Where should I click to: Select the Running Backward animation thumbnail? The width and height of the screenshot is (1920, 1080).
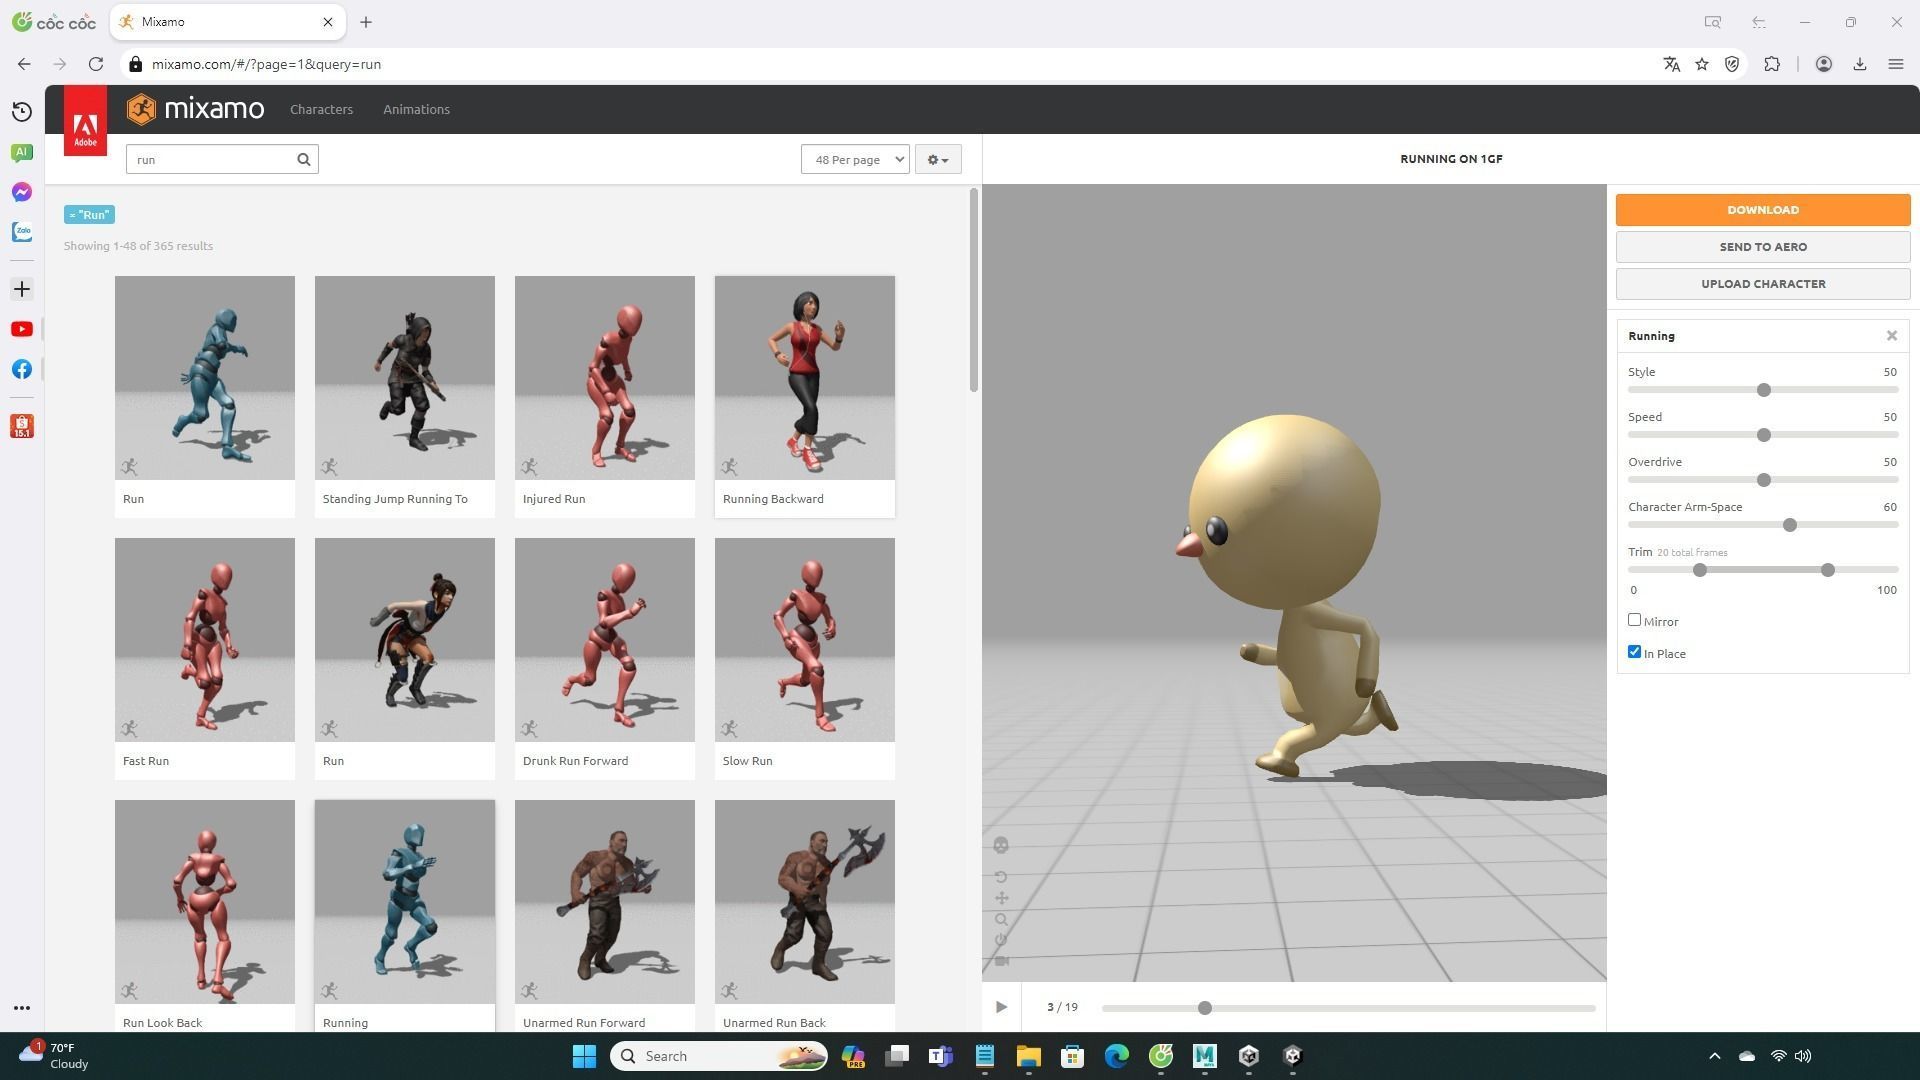[x=805, y=378]
